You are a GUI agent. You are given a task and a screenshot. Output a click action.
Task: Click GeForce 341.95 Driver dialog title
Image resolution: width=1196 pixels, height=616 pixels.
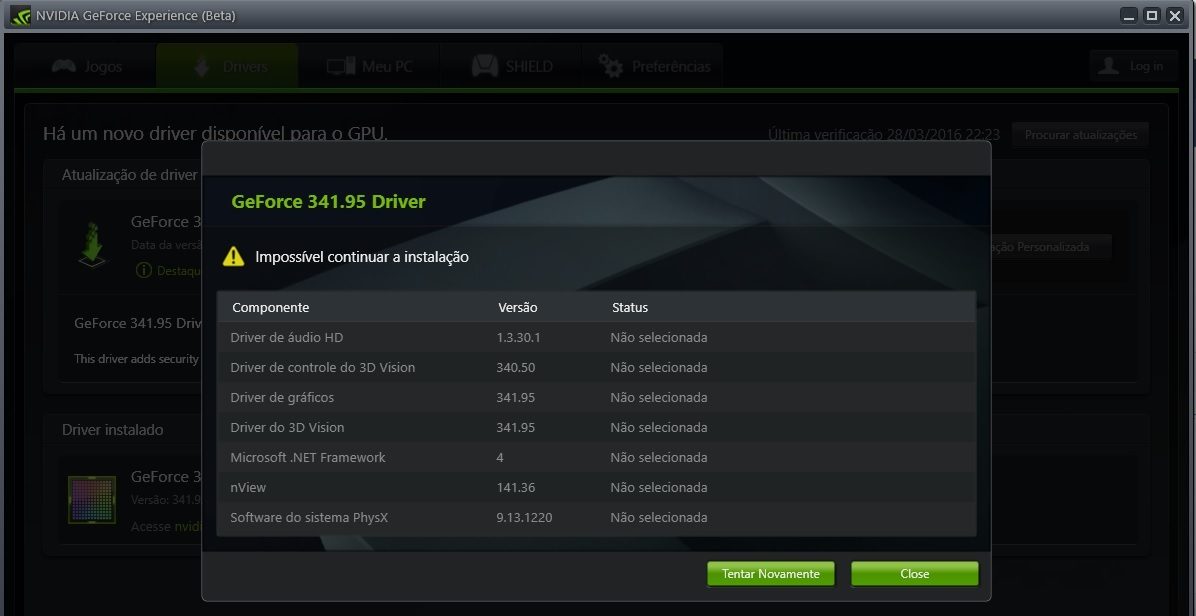click(x=328, y=202)
